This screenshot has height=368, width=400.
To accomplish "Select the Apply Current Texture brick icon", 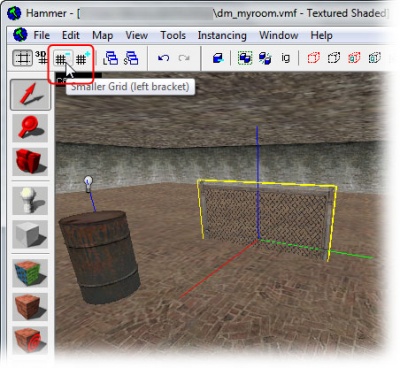I will tap(30, 307).
